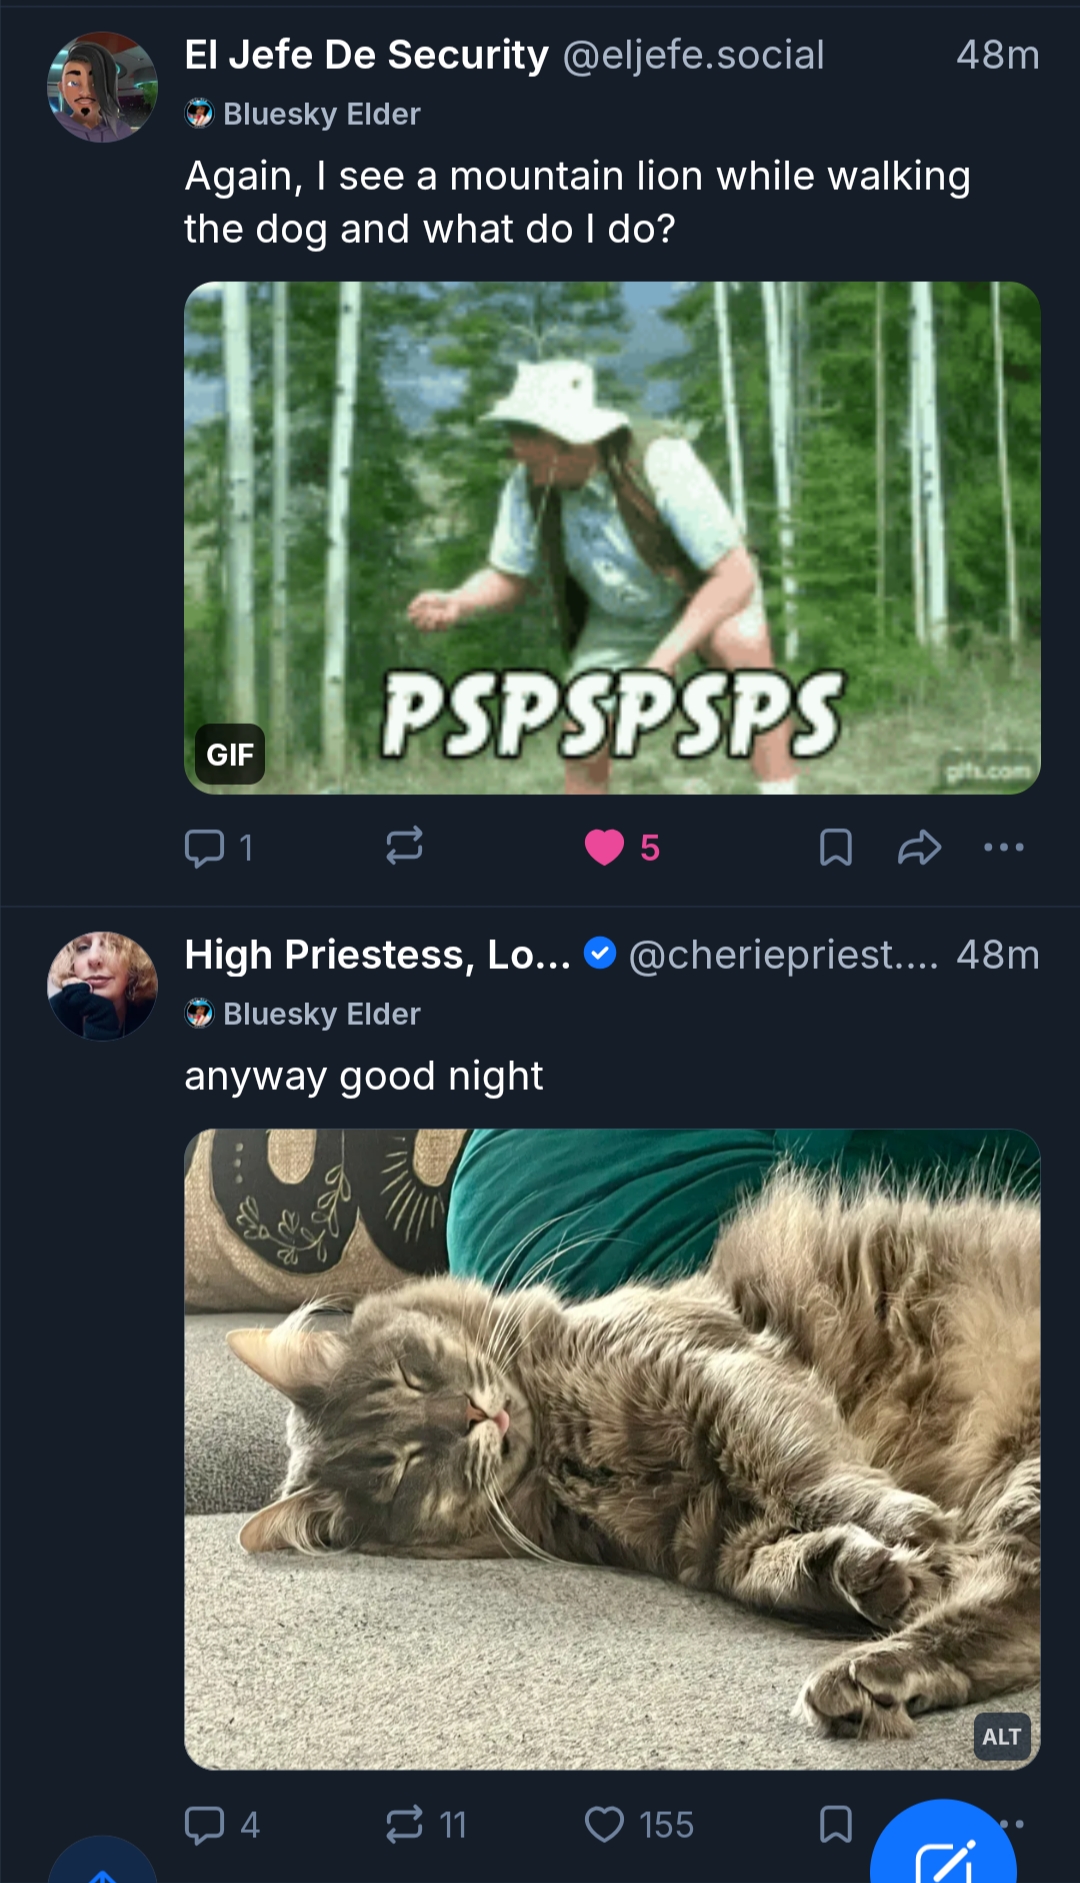
Task: Bookmark El Jefe De Security's post
Action: point(835,847)
